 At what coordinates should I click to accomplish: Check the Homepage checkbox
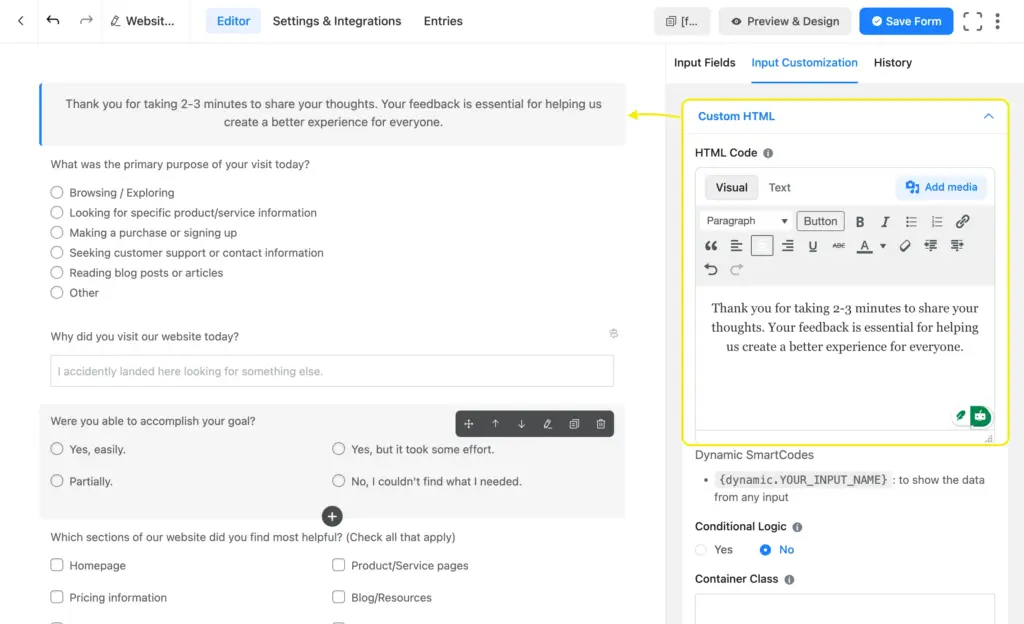(x=57, y=565)
